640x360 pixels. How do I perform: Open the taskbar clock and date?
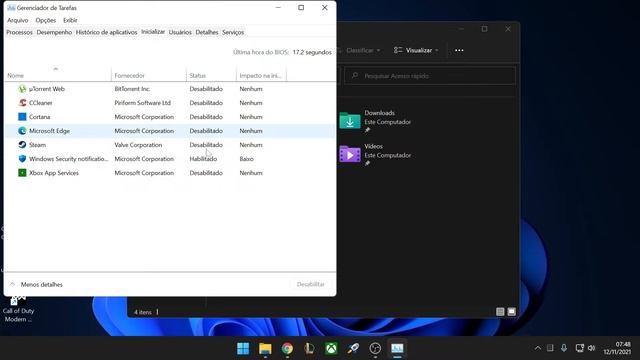point(617,348)
